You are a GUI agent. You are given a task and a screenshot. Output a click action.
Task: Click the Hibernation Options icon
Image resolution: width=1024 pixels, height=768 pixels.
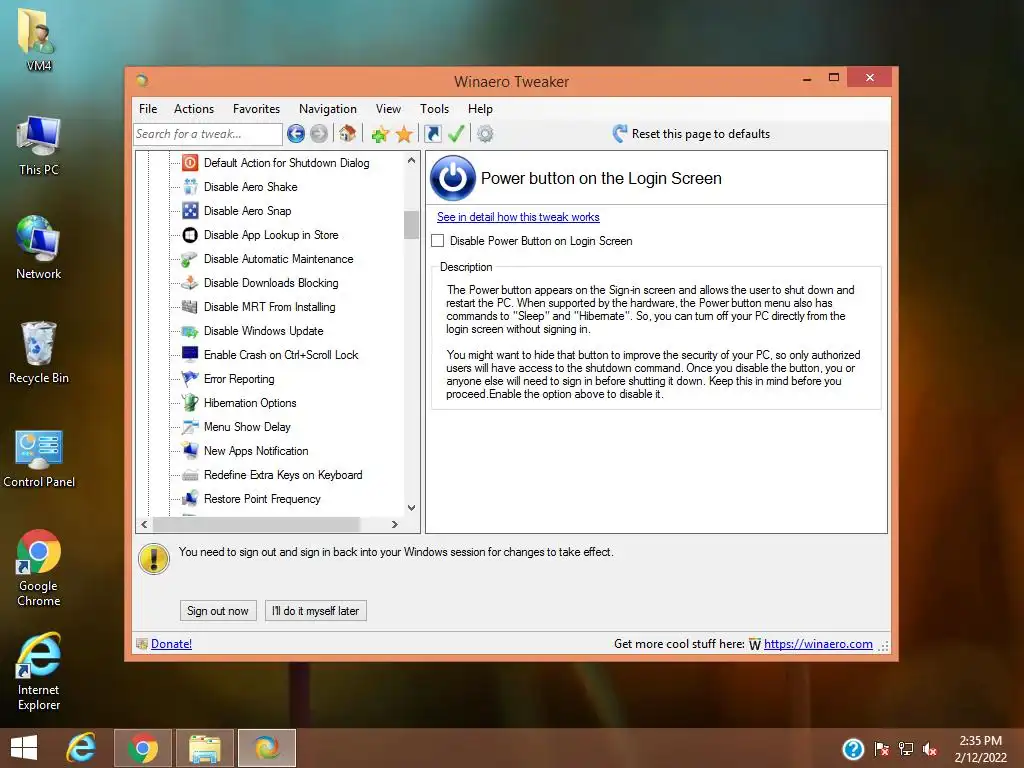(x=190, y=402)
